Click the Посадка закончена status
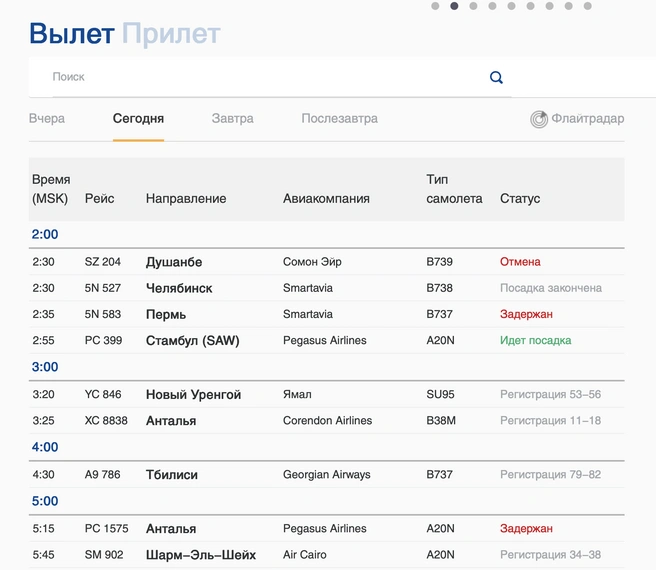Image resolution: width=656 pixels, height=570 pixels. coord(551,288)
